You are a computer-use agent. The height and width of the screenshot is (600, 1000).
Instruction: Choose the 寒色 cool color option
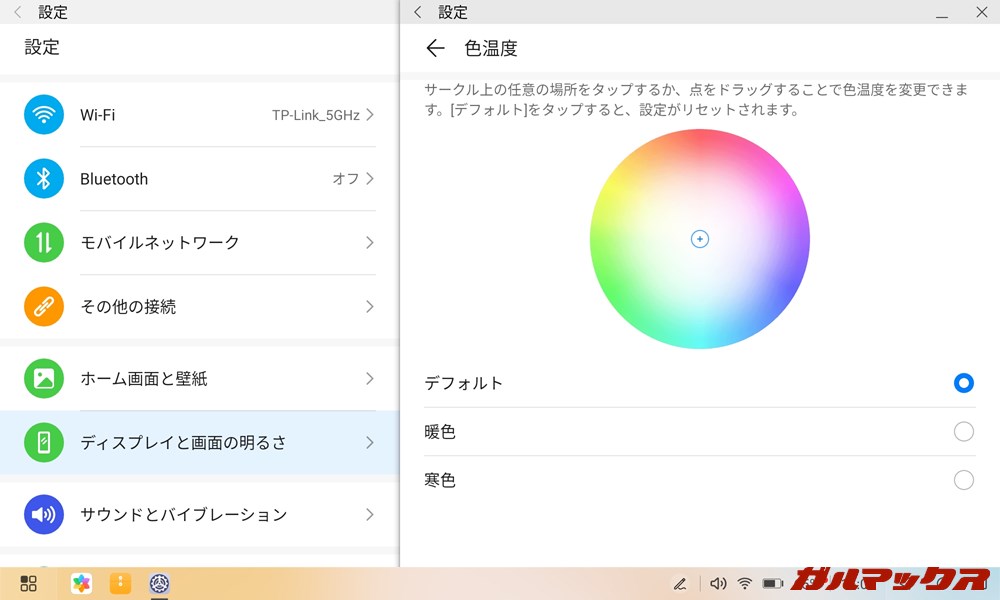click(x=963, y=480)
